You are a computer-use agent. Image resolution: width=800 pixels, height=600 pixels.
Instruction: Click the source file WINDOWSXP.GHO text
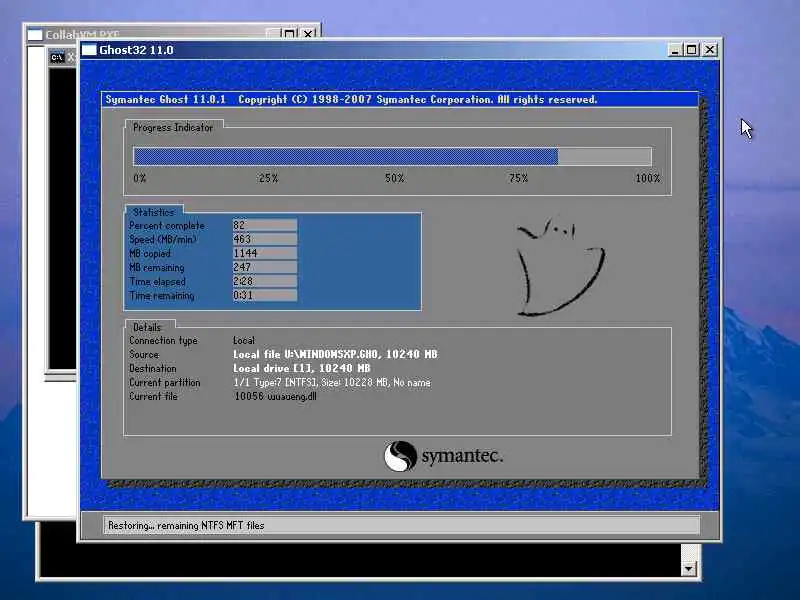click(x=335, y=354)
